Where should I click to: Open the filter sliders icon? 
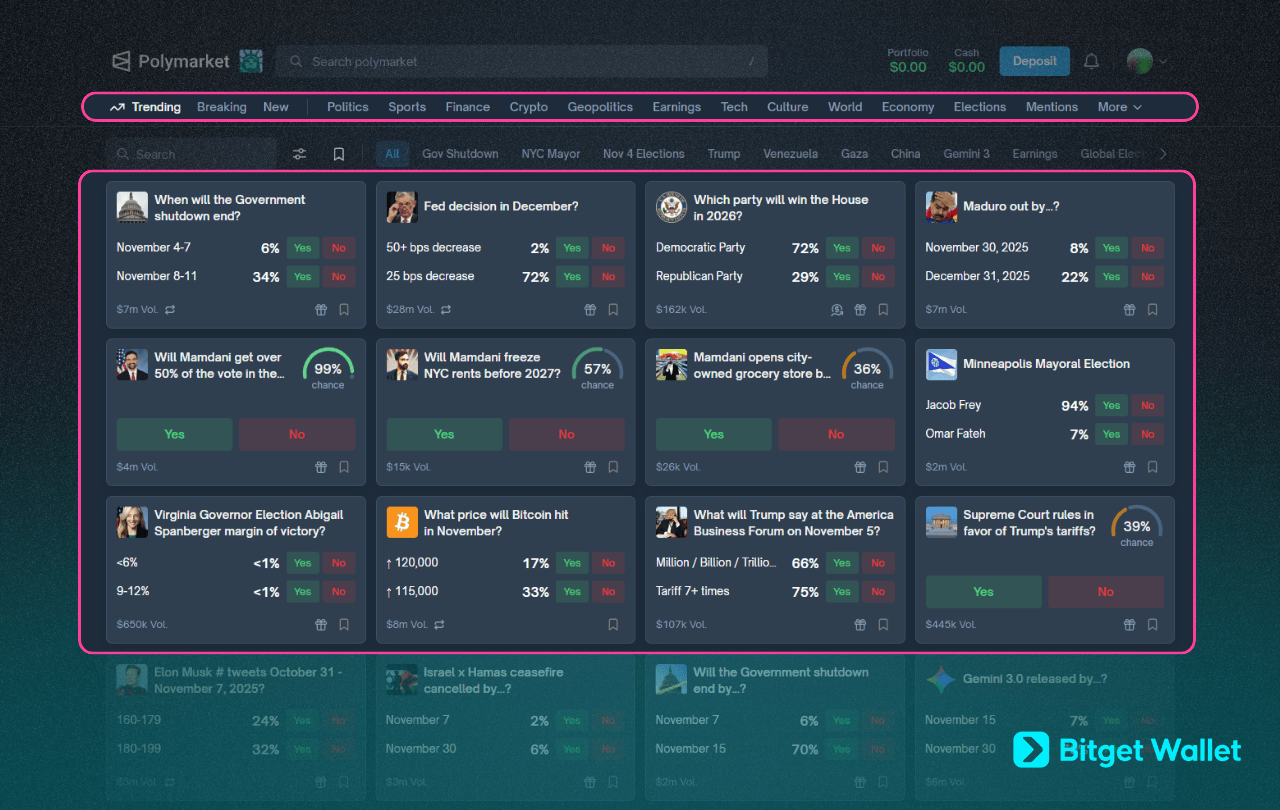300,154
